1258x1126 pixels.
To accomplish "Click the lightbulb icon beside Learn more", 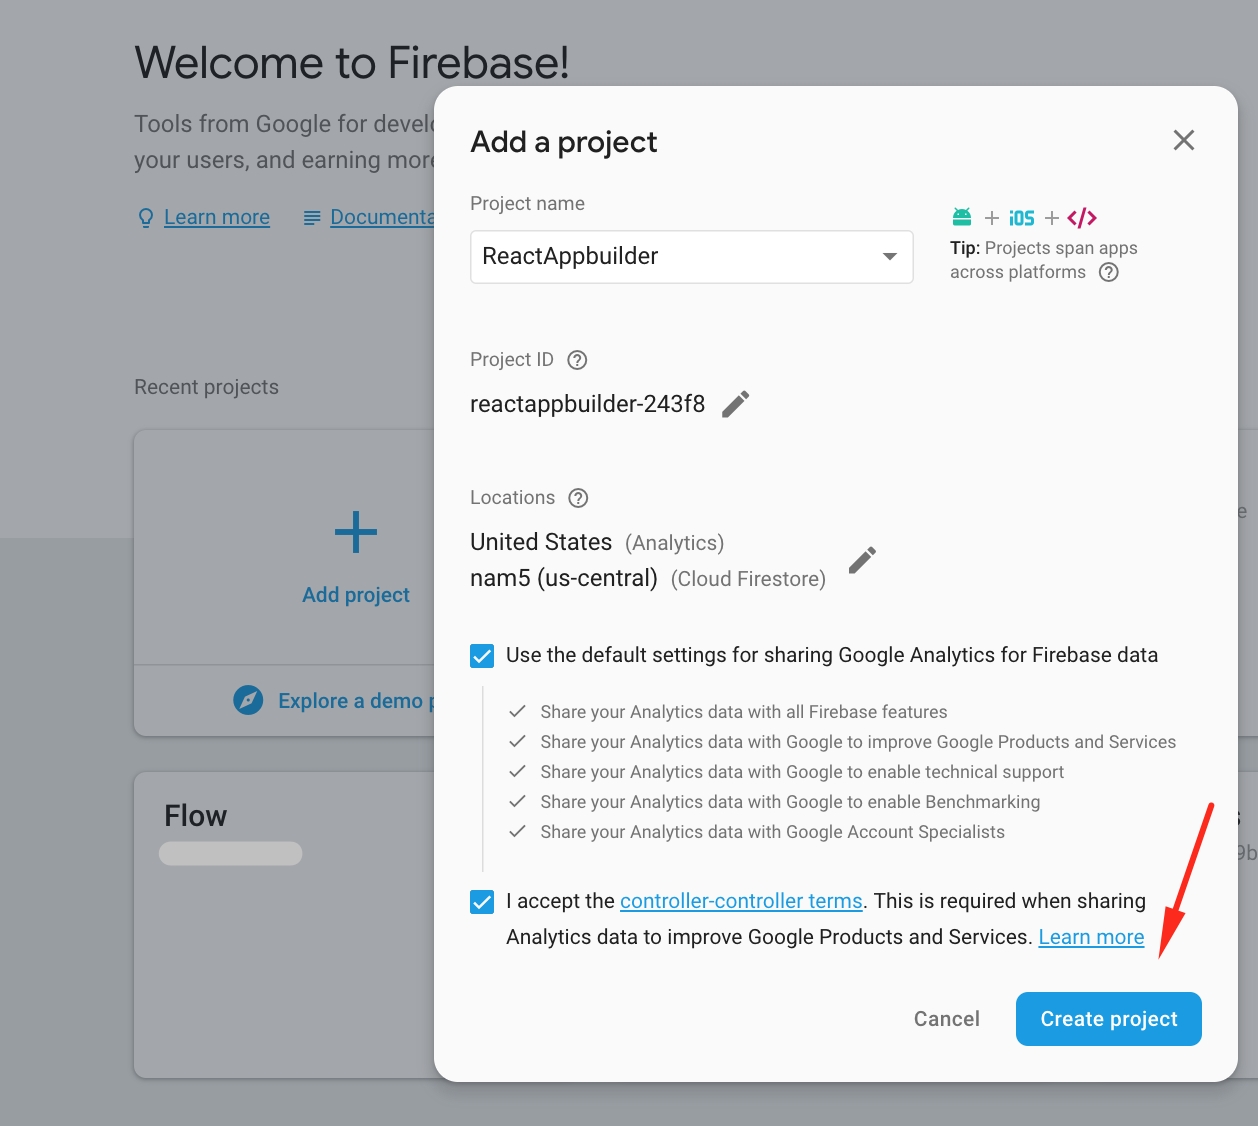I will (x=146, y=217).
